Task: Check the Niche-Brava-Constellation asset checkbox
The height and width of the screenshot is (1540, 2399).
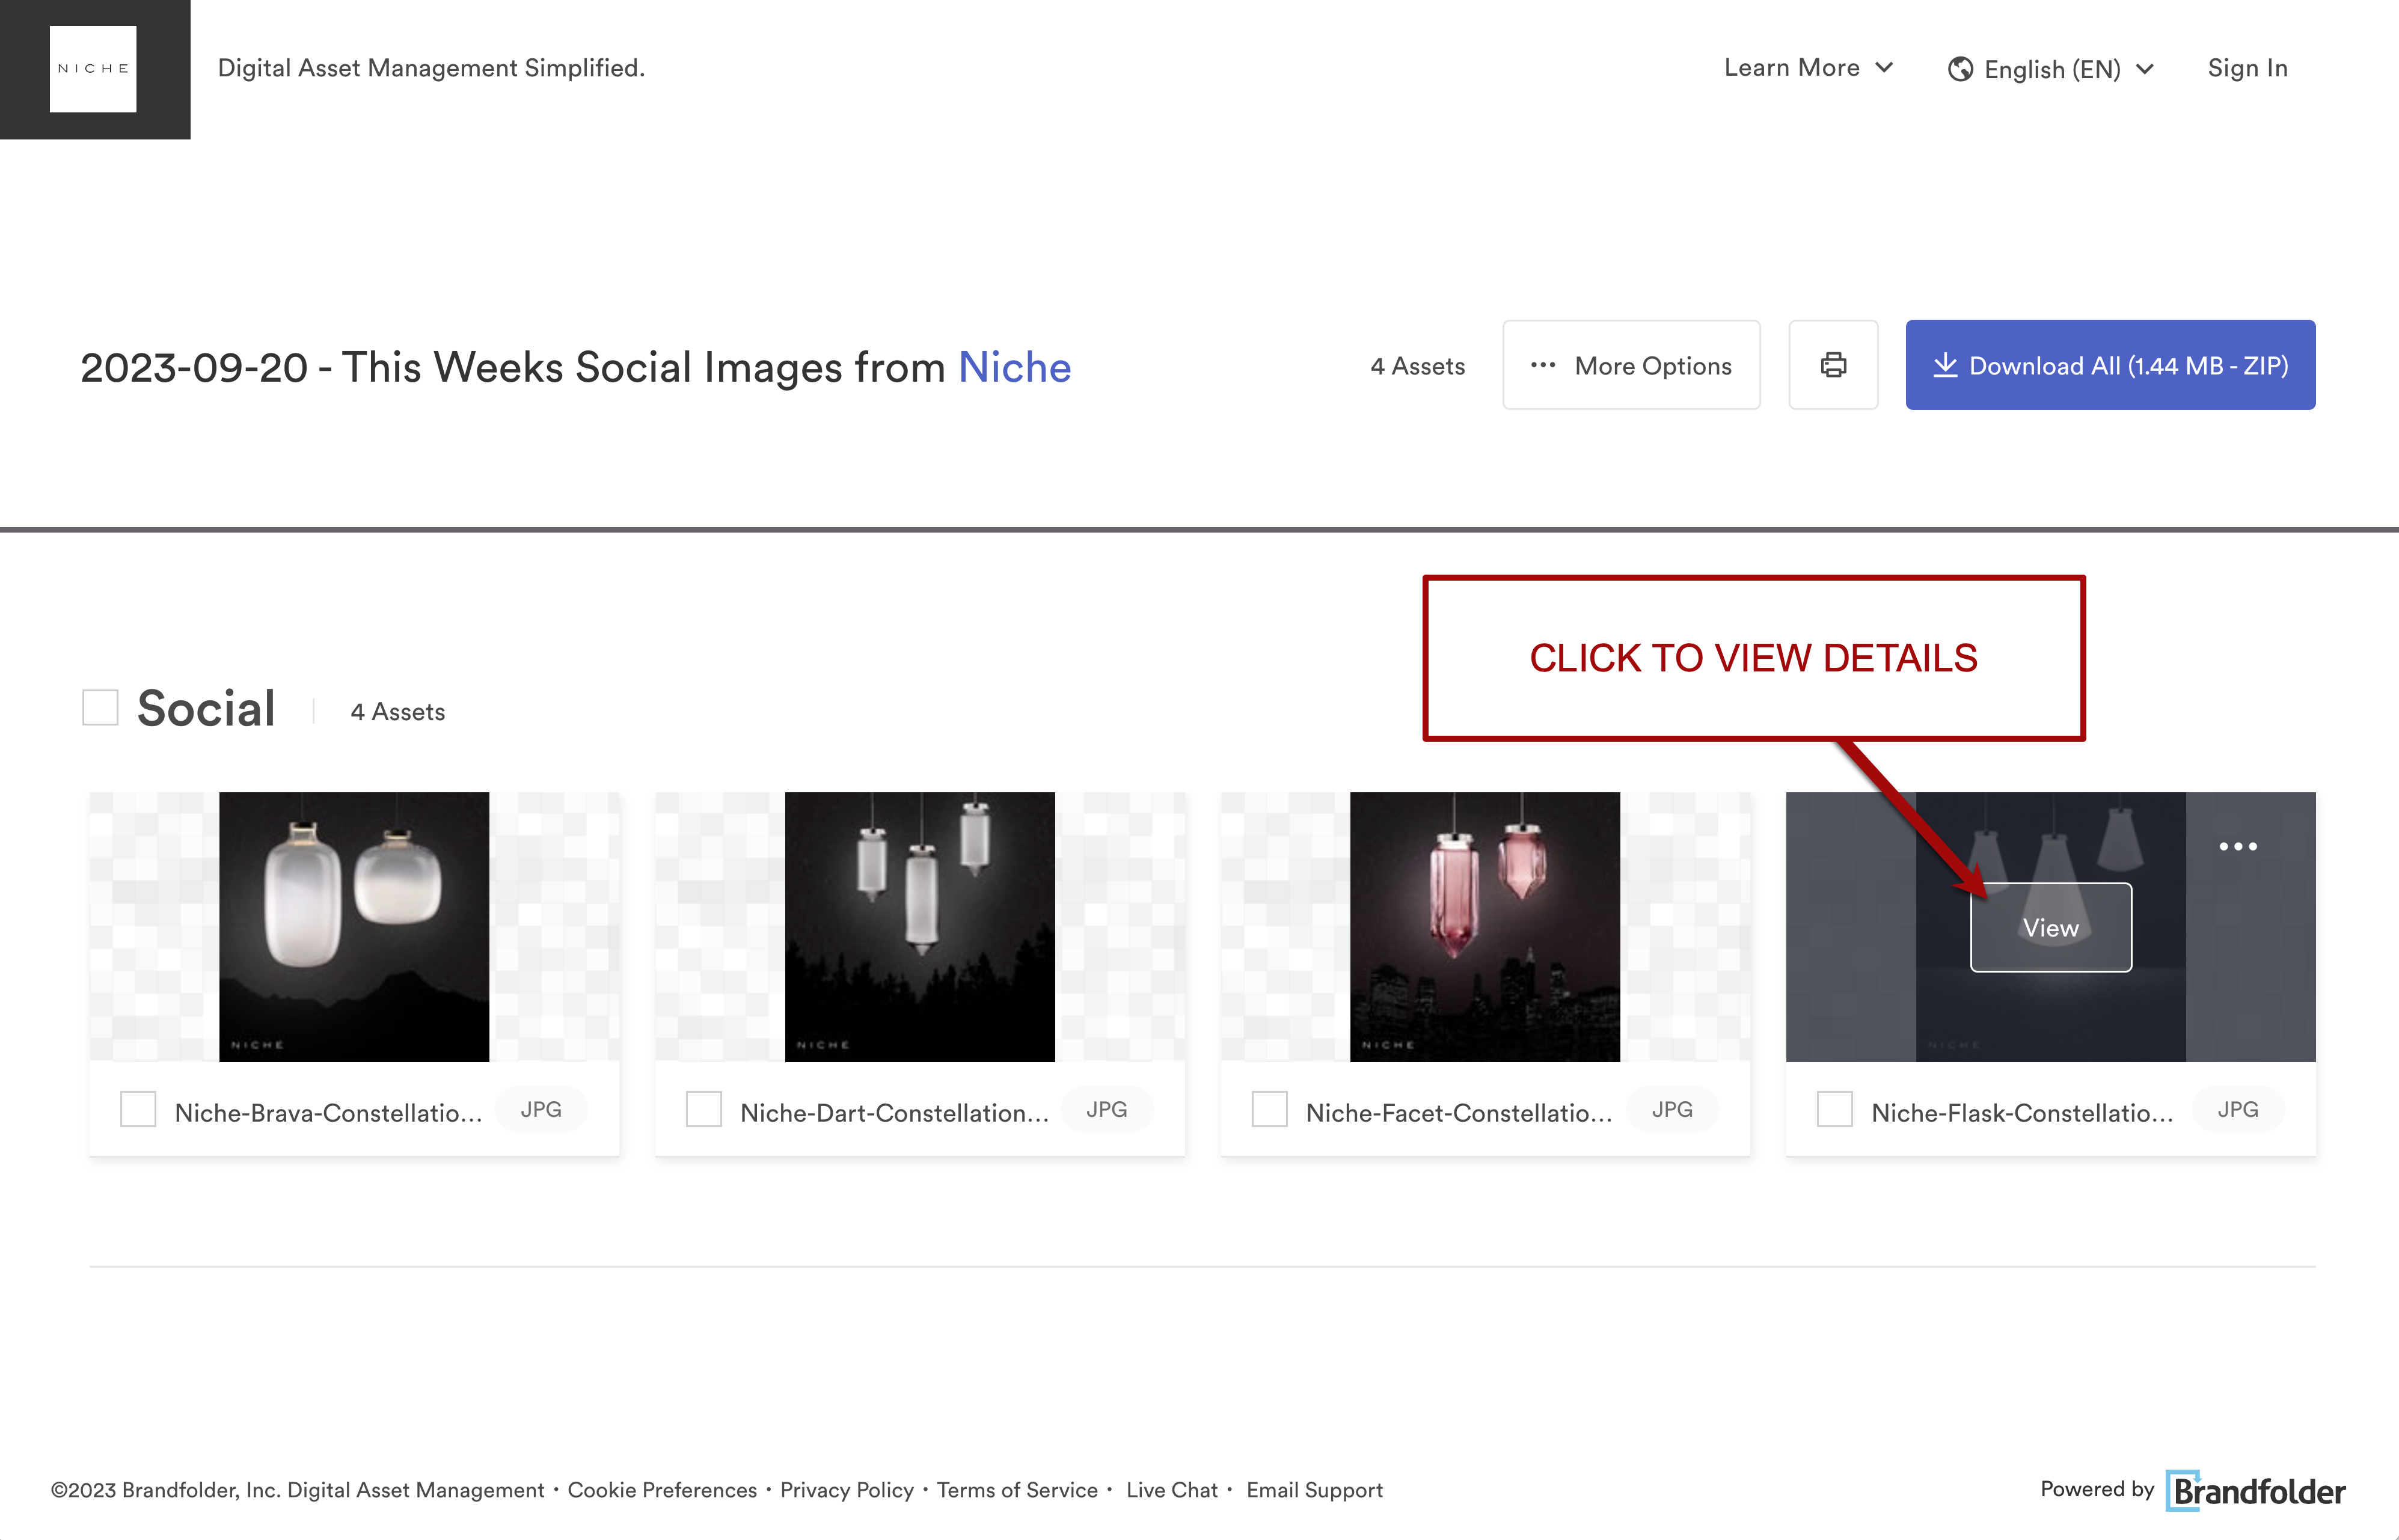Action: (x=138, y=1110)
